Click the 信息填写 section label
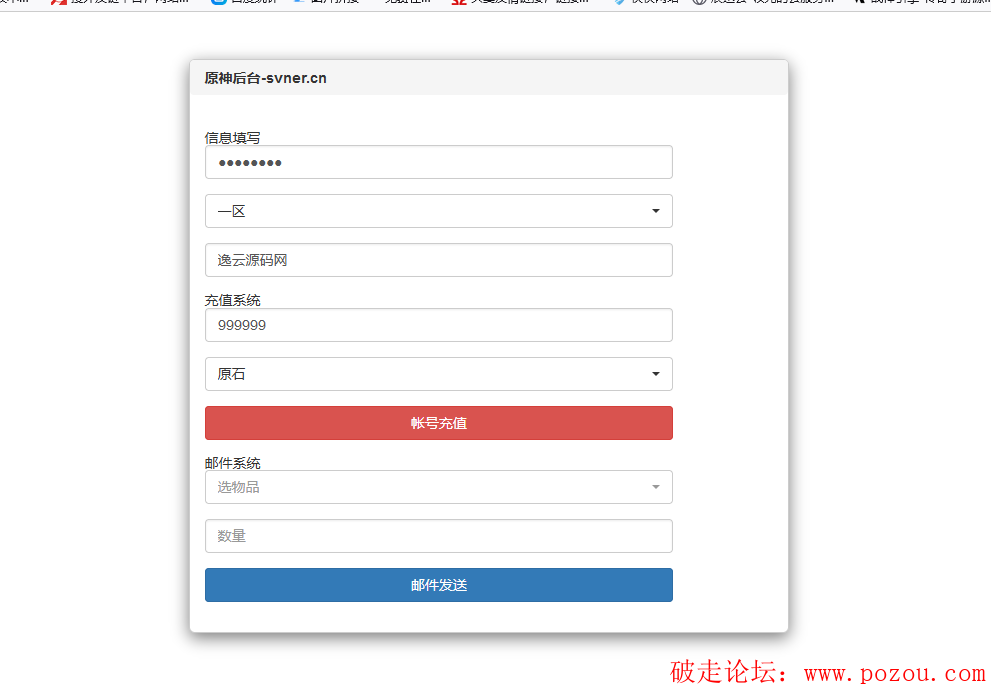 232,138
